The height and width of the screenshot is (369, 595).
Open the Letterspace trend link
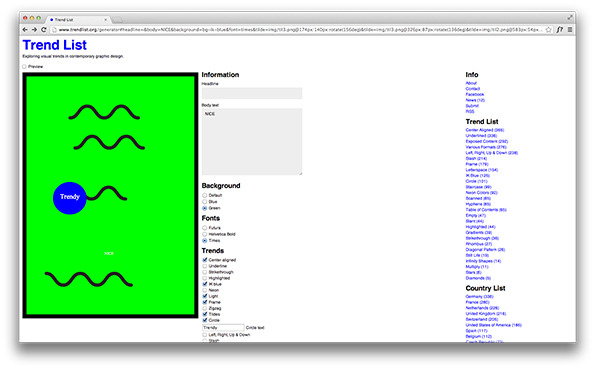(482, 170)
